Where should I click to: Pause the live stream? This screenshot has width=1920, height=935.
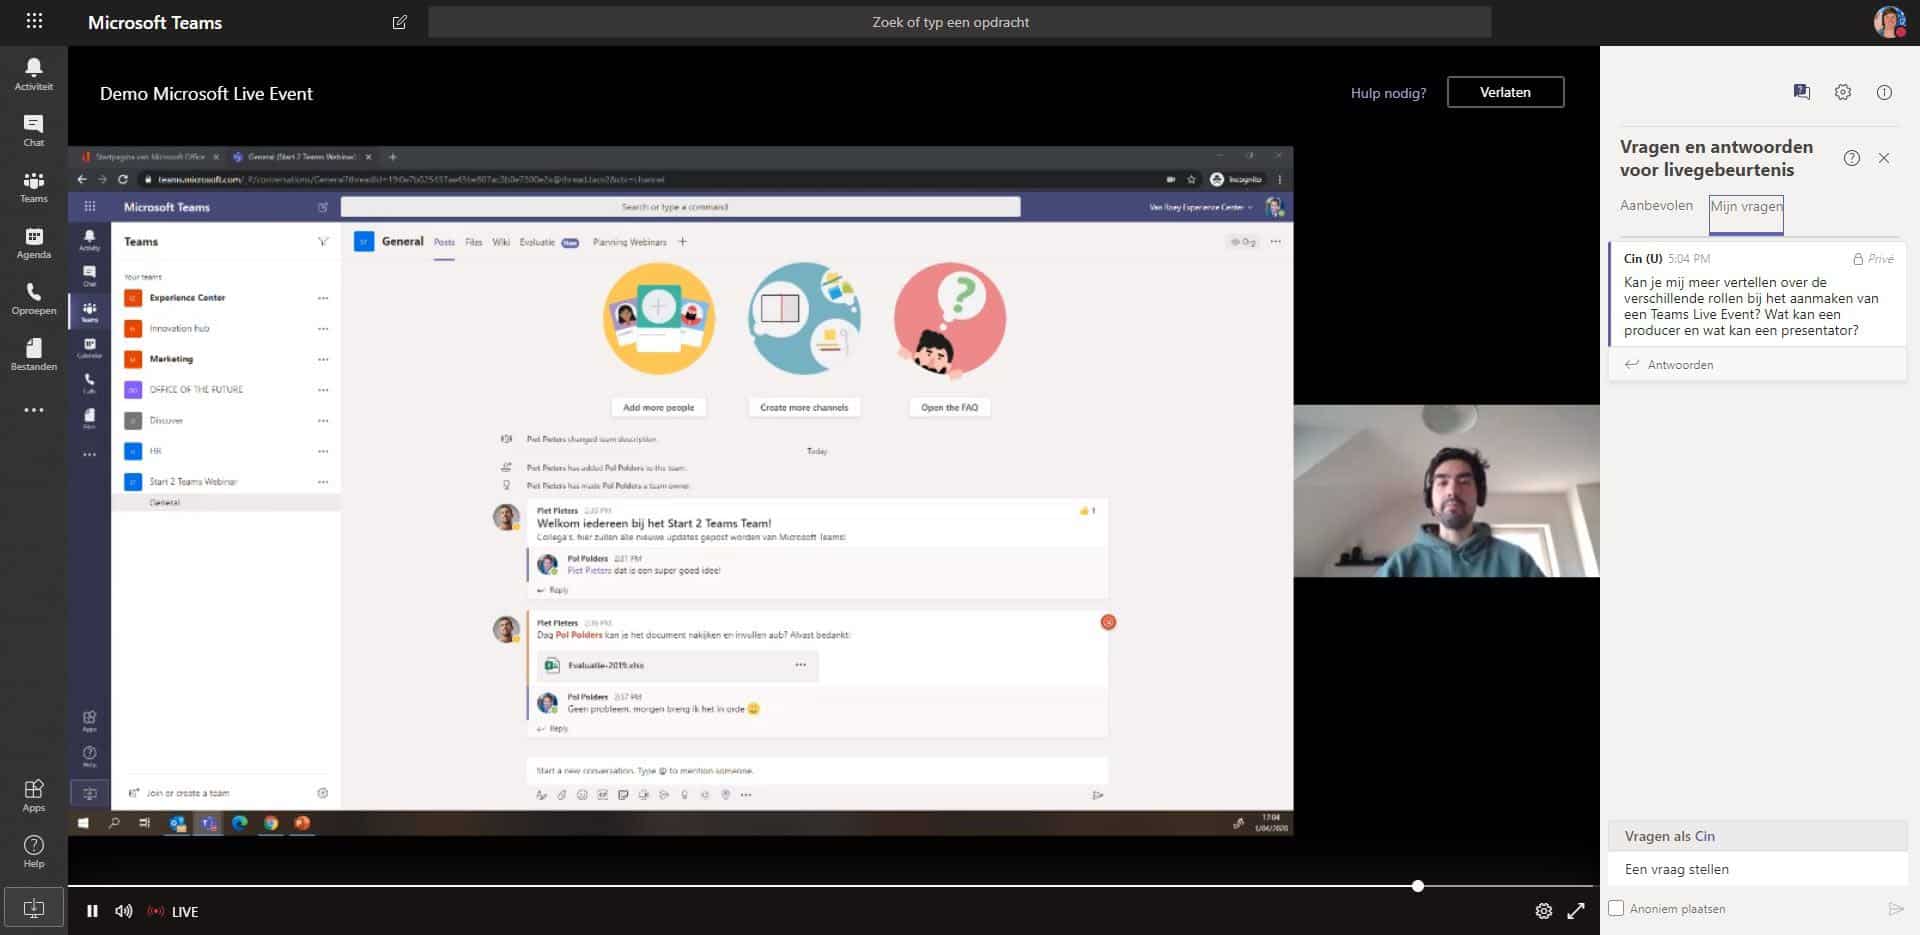pyautogui.click(x=92, y=911)
